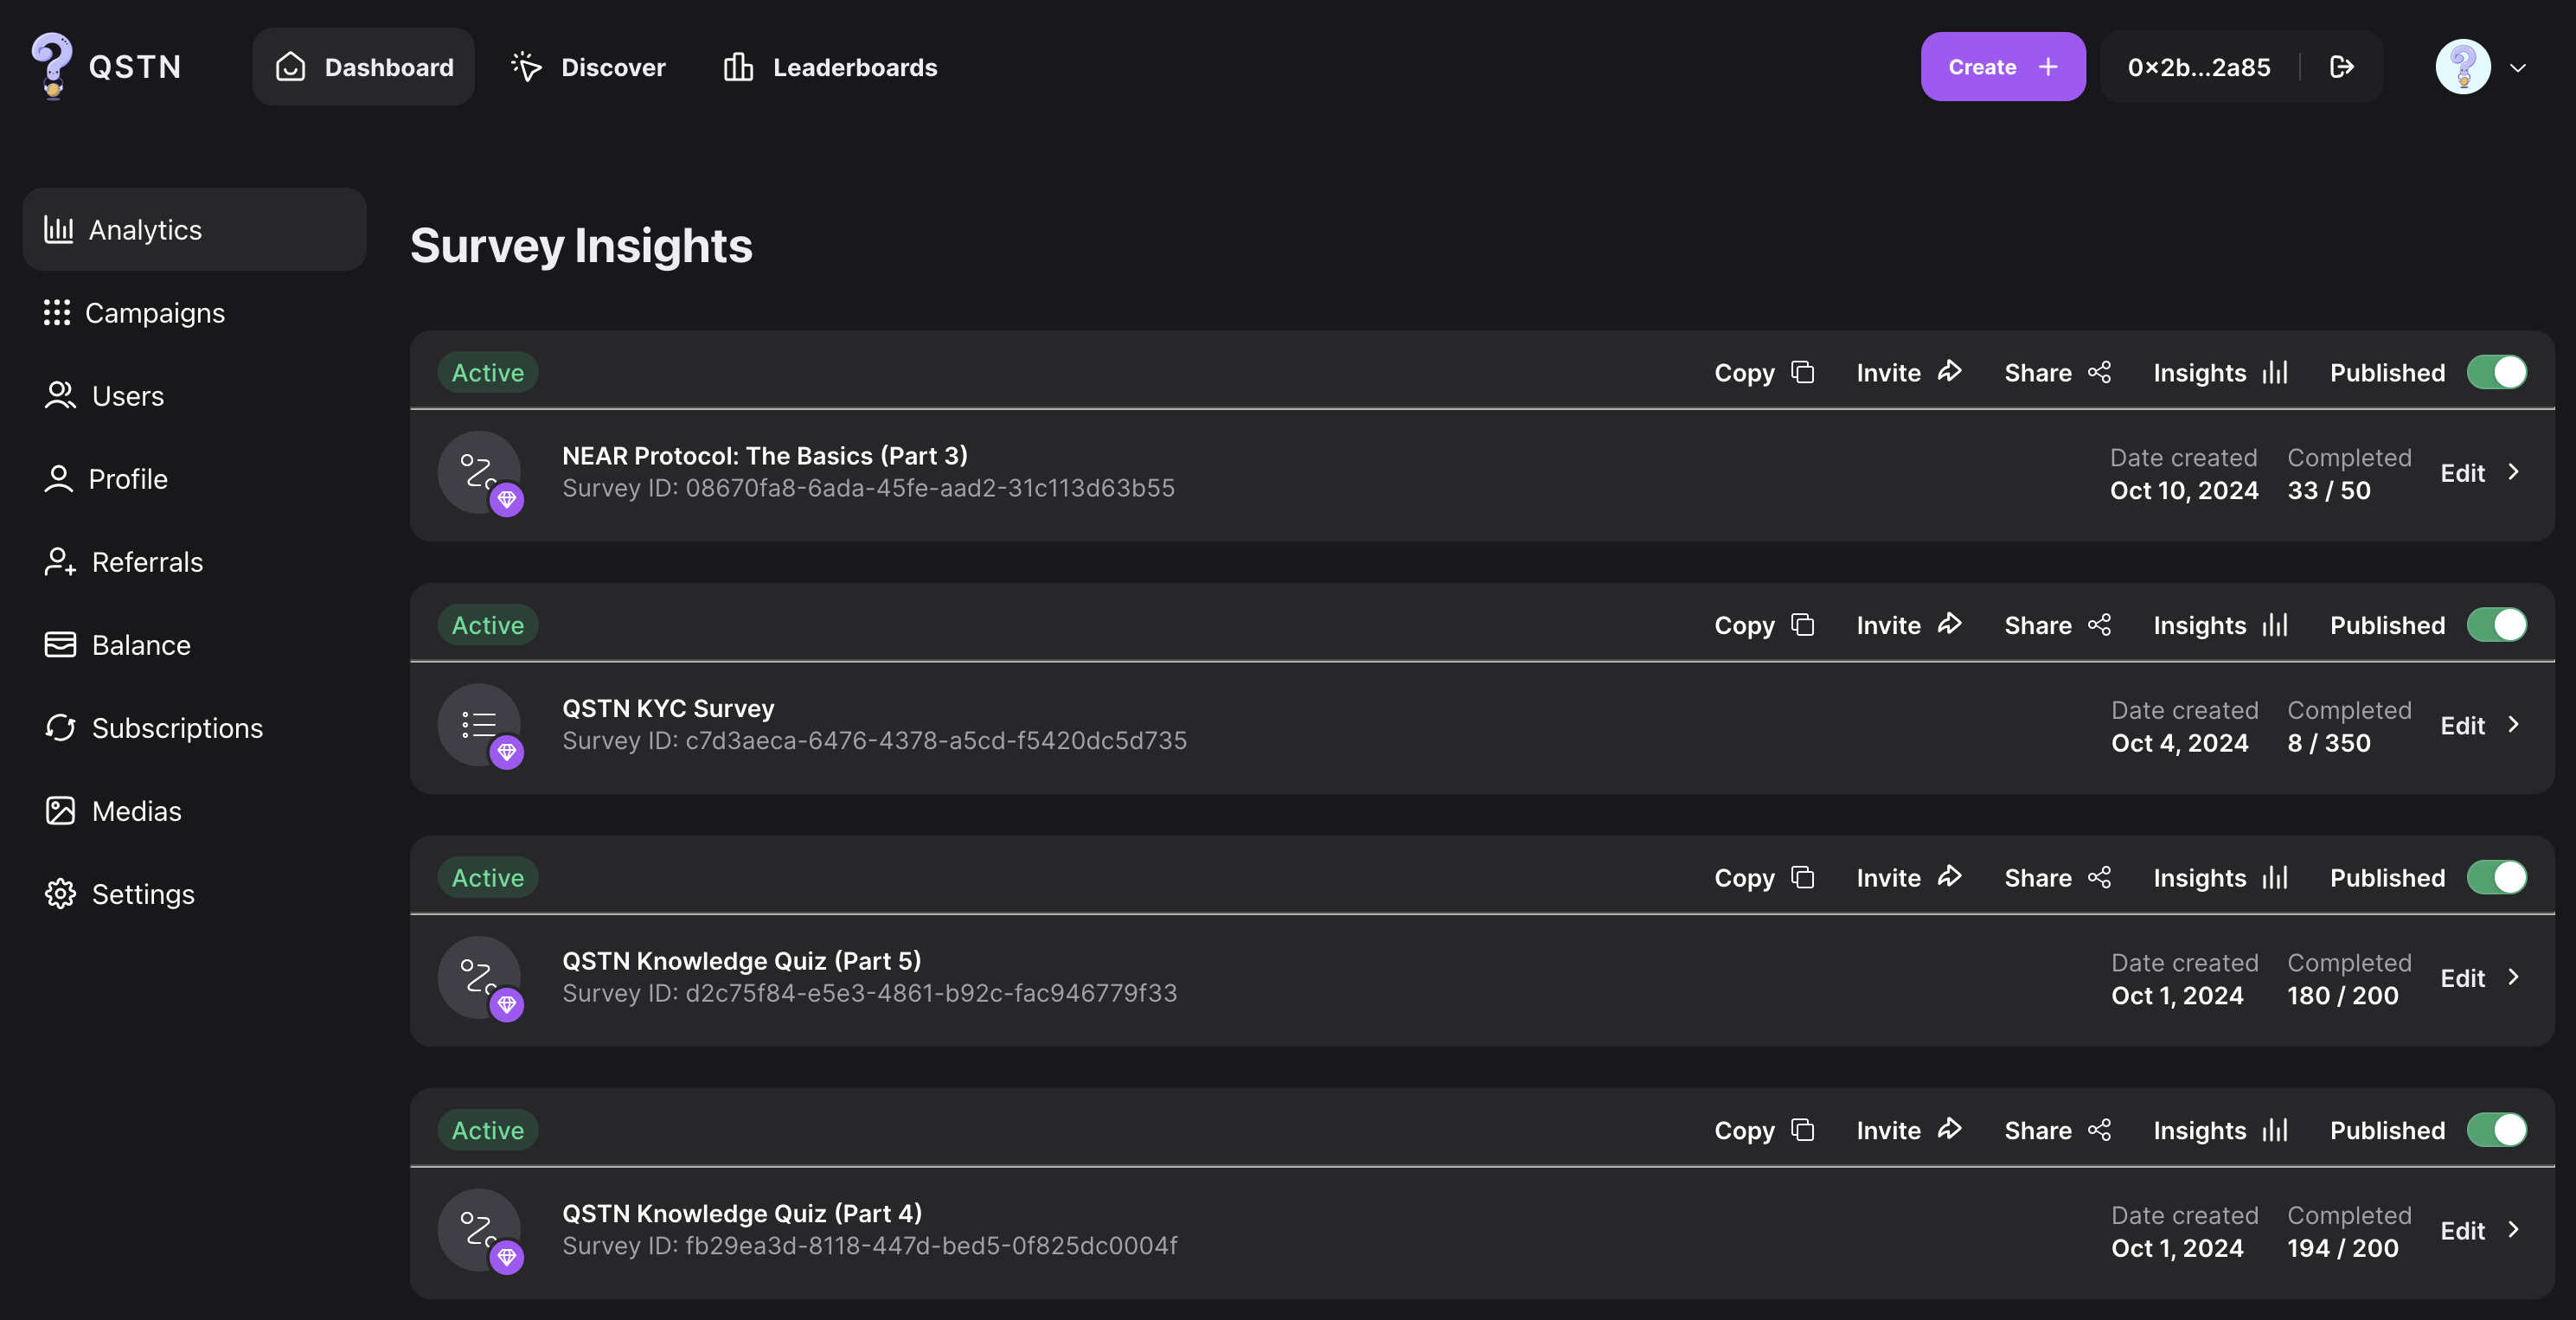Image resolution: width=2576 pixels, height=1320 pixels.
Task: Unpublish the NEAR Protocol Basics Part 3 survey
Action: coord(2496,372)
